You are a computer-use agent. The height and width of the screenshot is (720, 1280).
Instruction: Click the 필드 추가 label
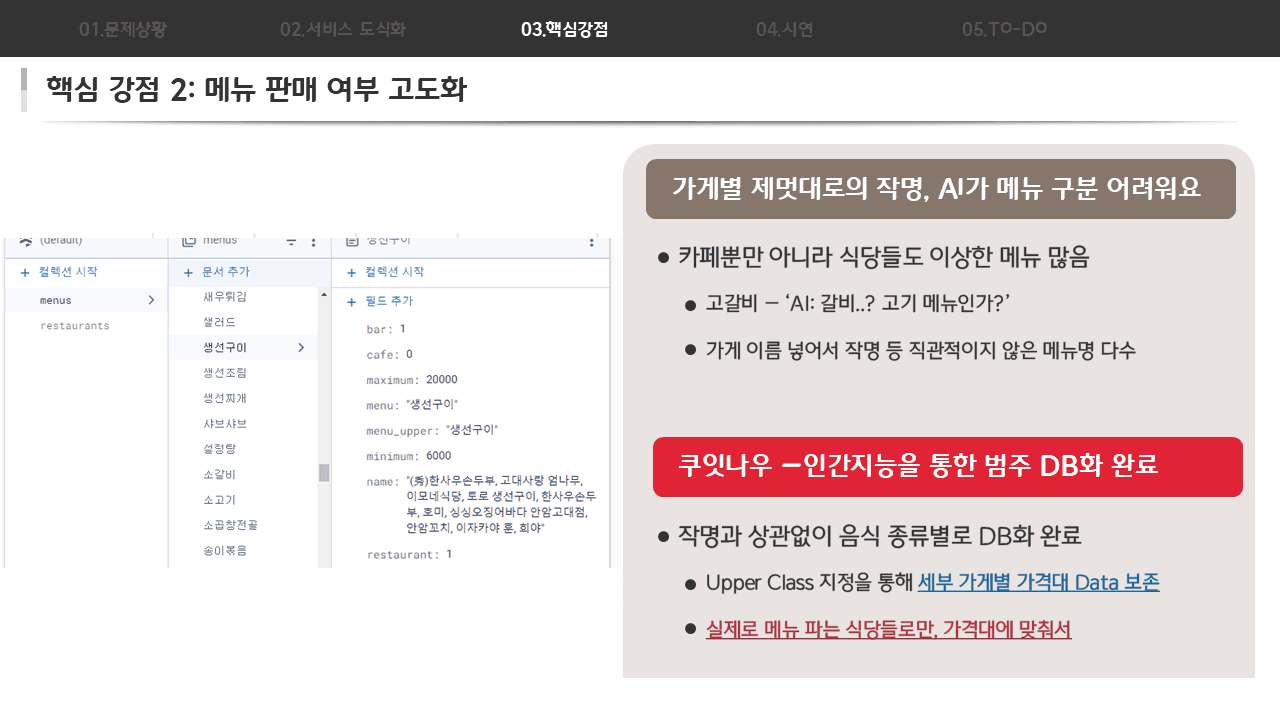coord(389,301)
